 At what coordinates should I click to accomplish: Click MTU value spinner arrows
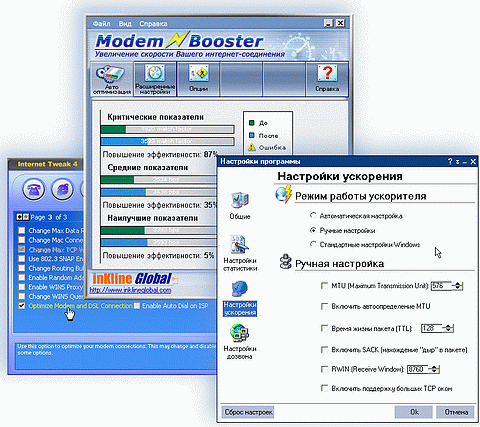click(x=458, y=286)
